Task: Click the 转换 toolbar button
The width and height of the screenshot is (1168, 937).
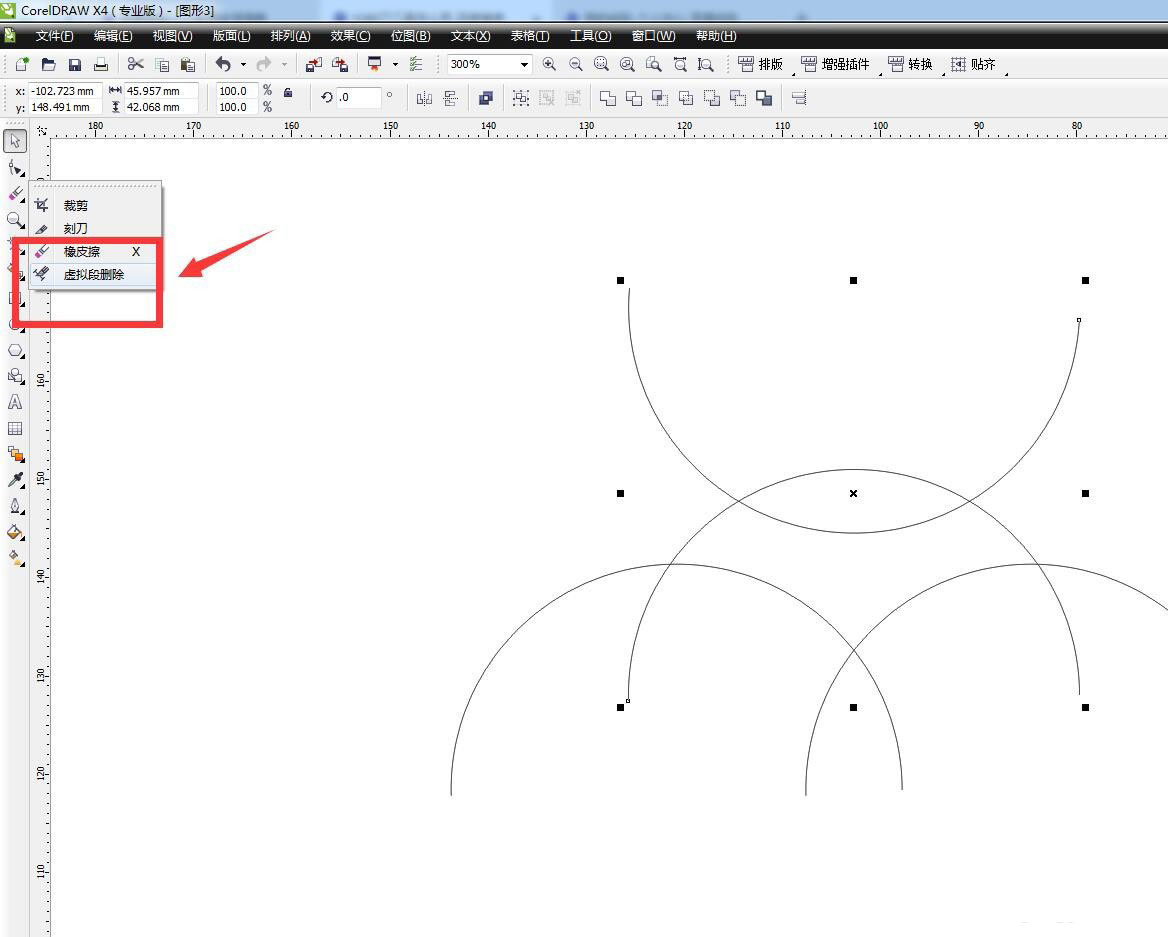Action: click(x=910, y=64)
